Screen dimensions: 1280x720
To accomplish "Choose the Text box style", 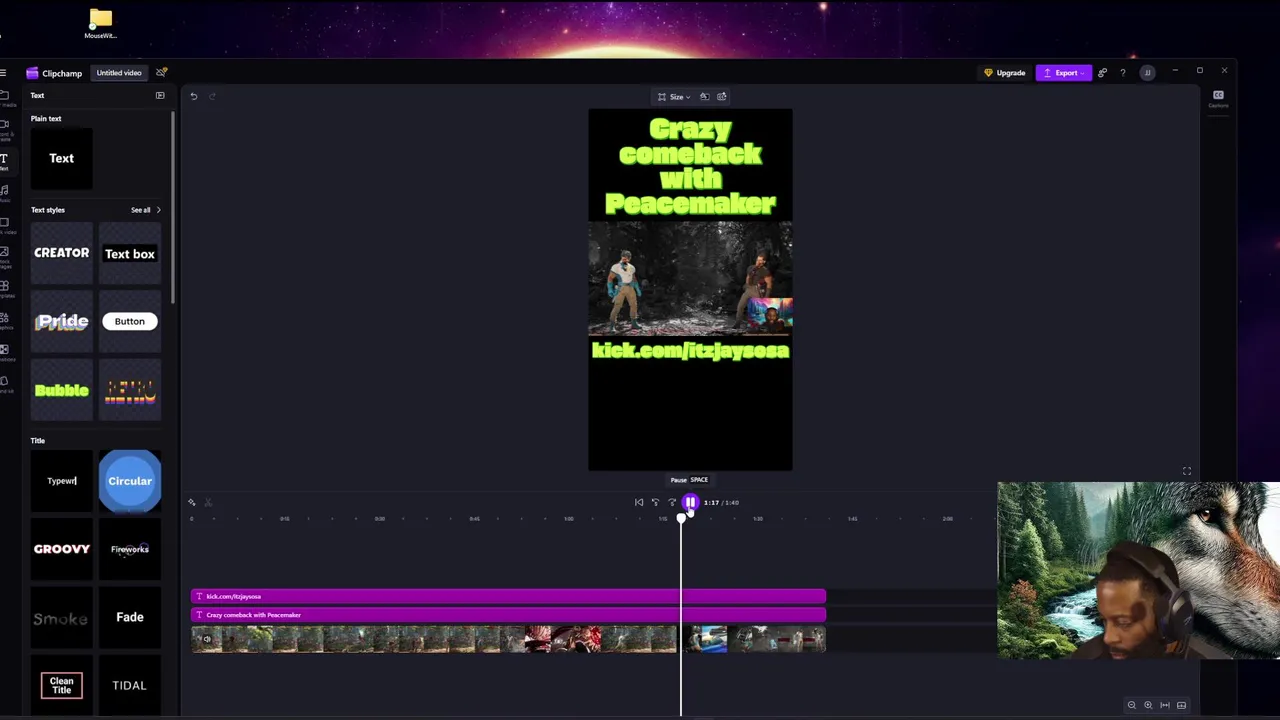I will coord(130,253).
